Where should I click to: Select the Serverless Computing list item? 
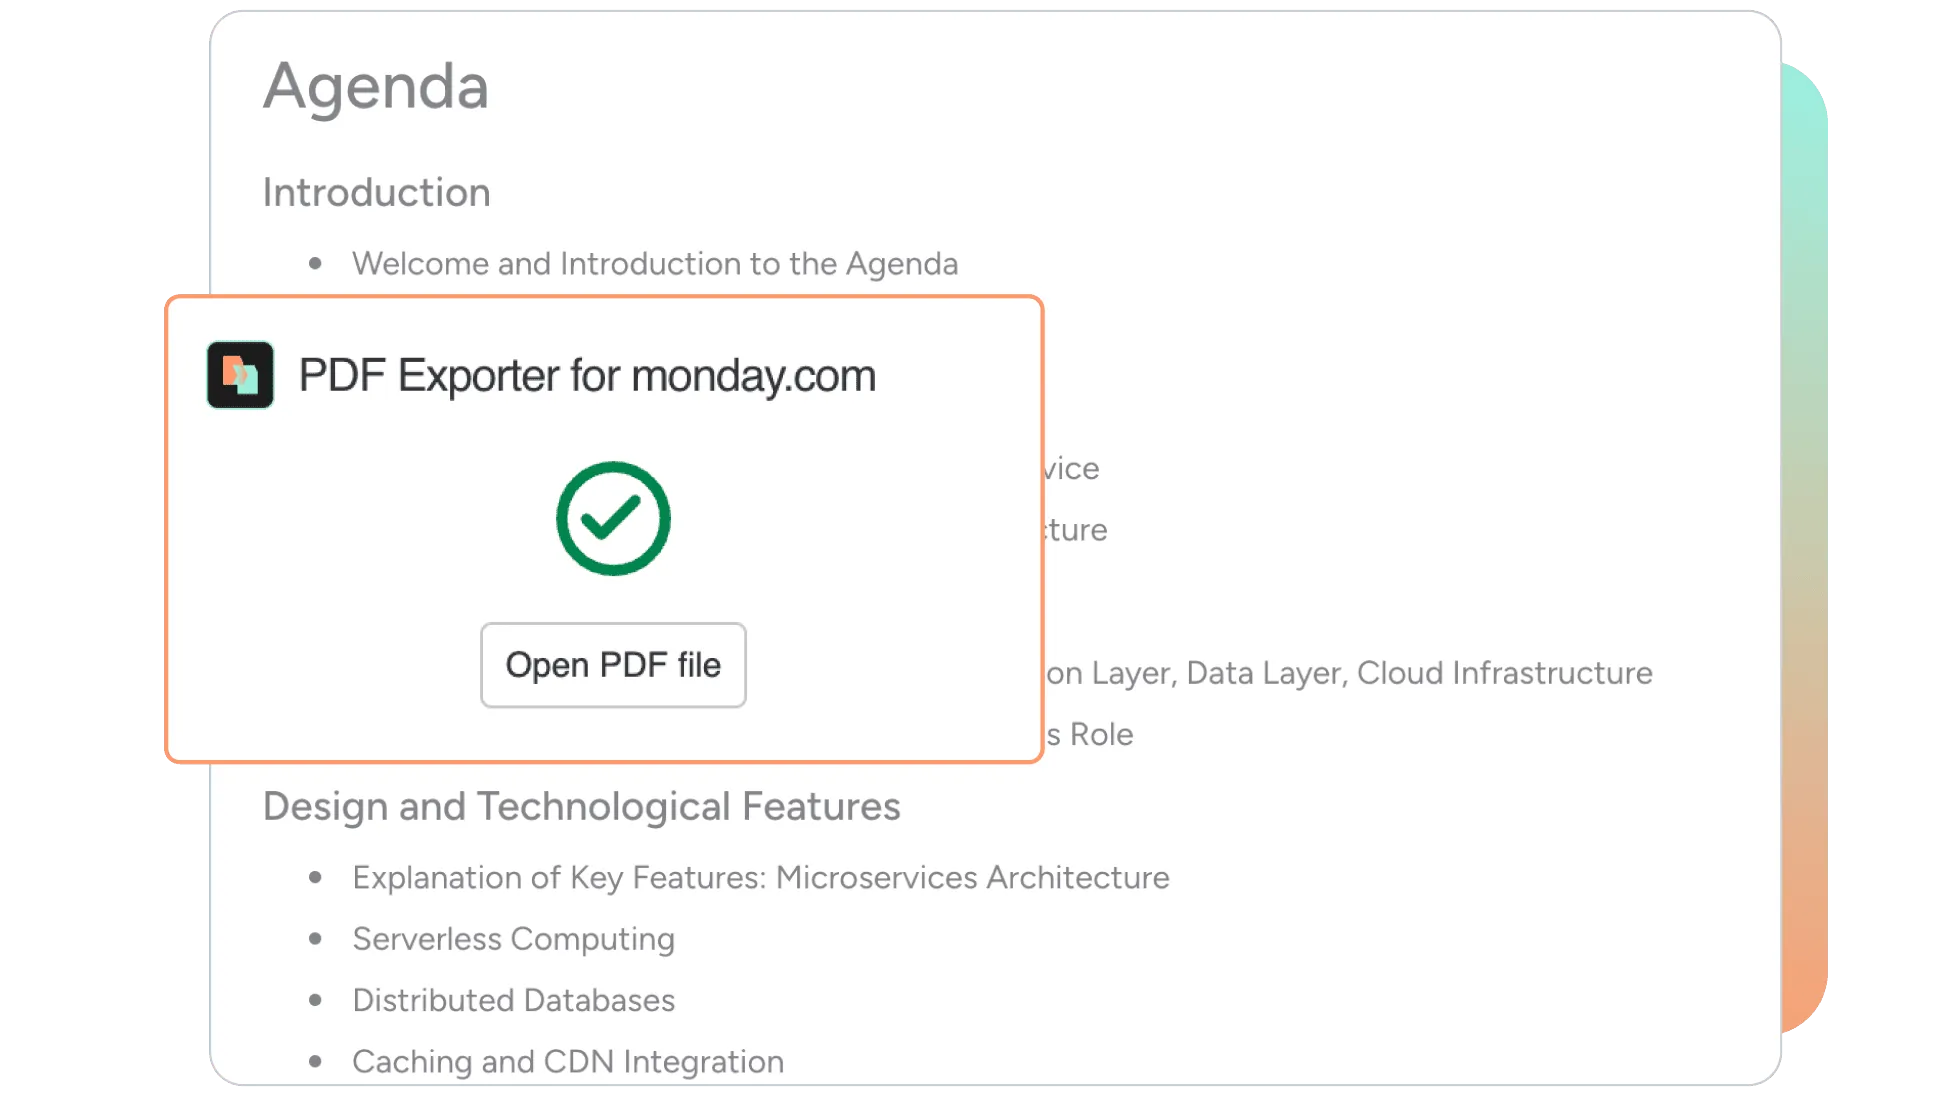pos(513,939)
